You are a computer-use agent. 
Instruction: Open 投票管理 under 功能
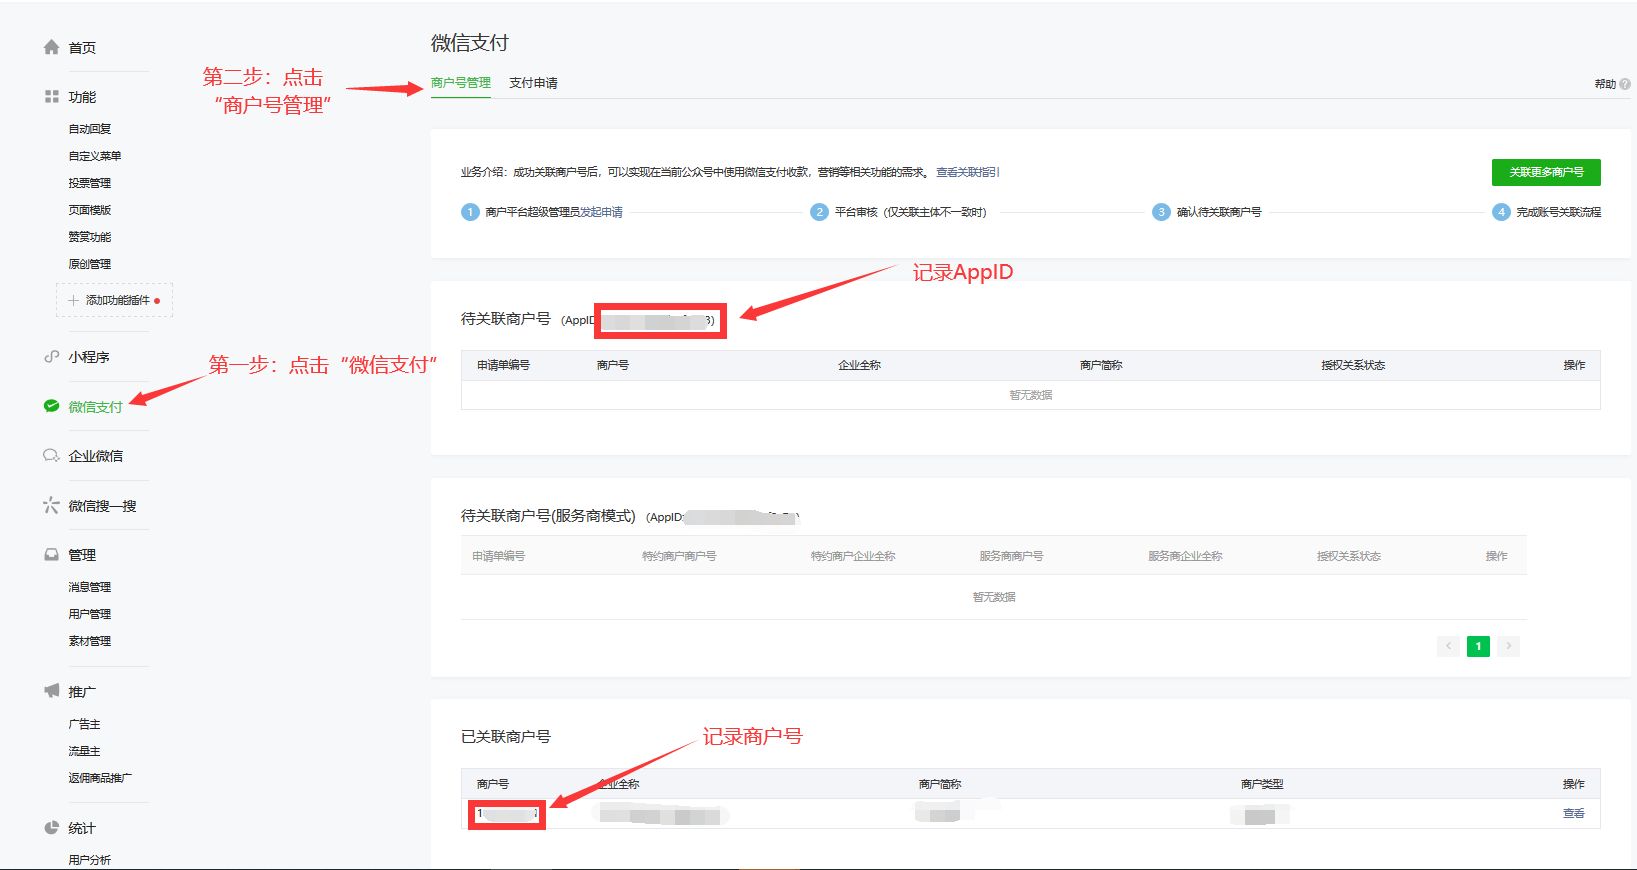click(x=90, y=183)
